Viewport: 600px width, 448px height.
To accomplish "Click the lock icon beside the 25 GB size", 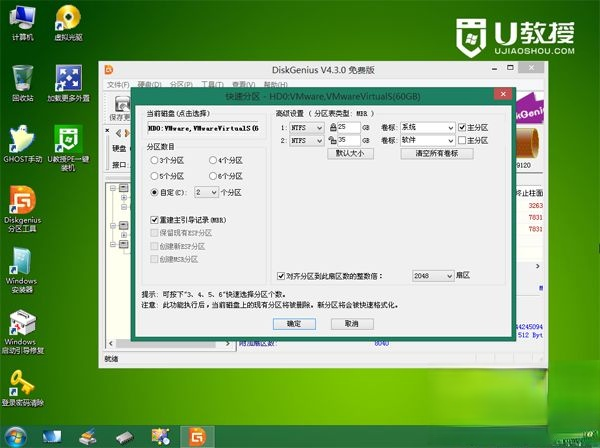I will [333, 127].
